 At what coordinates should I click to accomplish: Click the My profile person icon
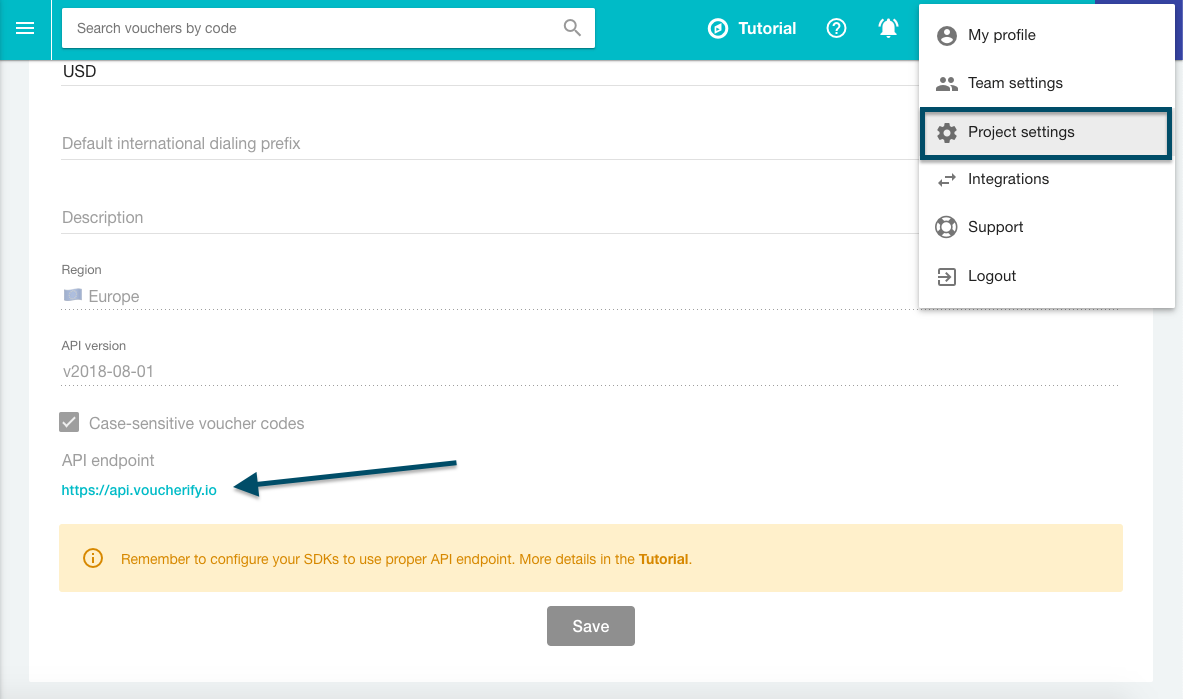pos(946,35)
